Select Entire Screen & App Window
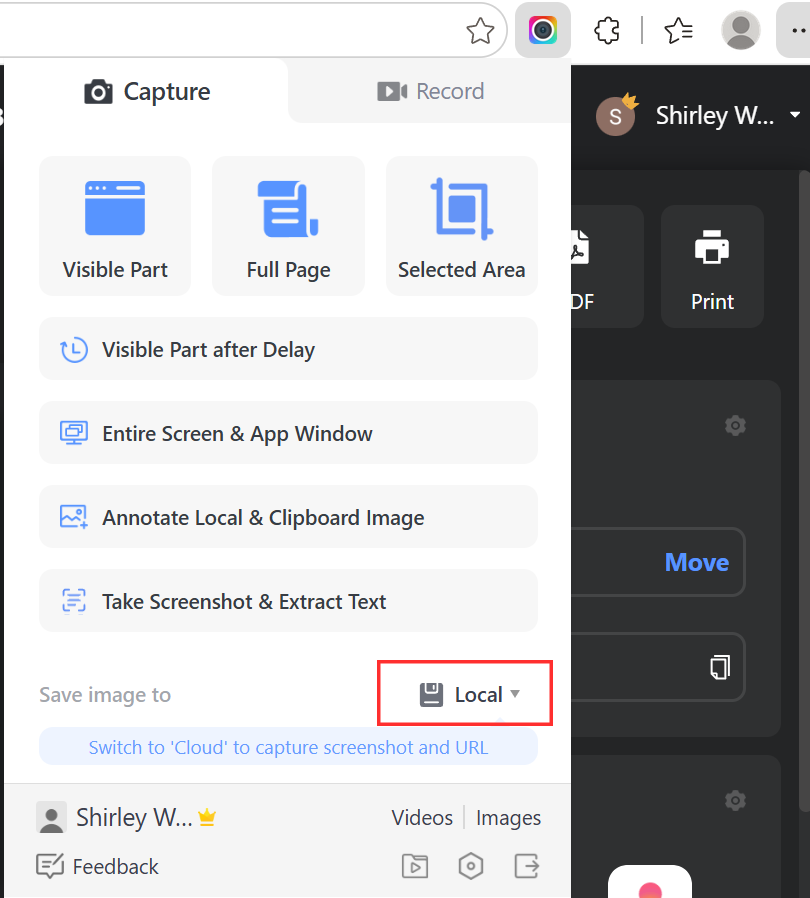The width and height of the screenshot is (810, 898). pos(288,433)
